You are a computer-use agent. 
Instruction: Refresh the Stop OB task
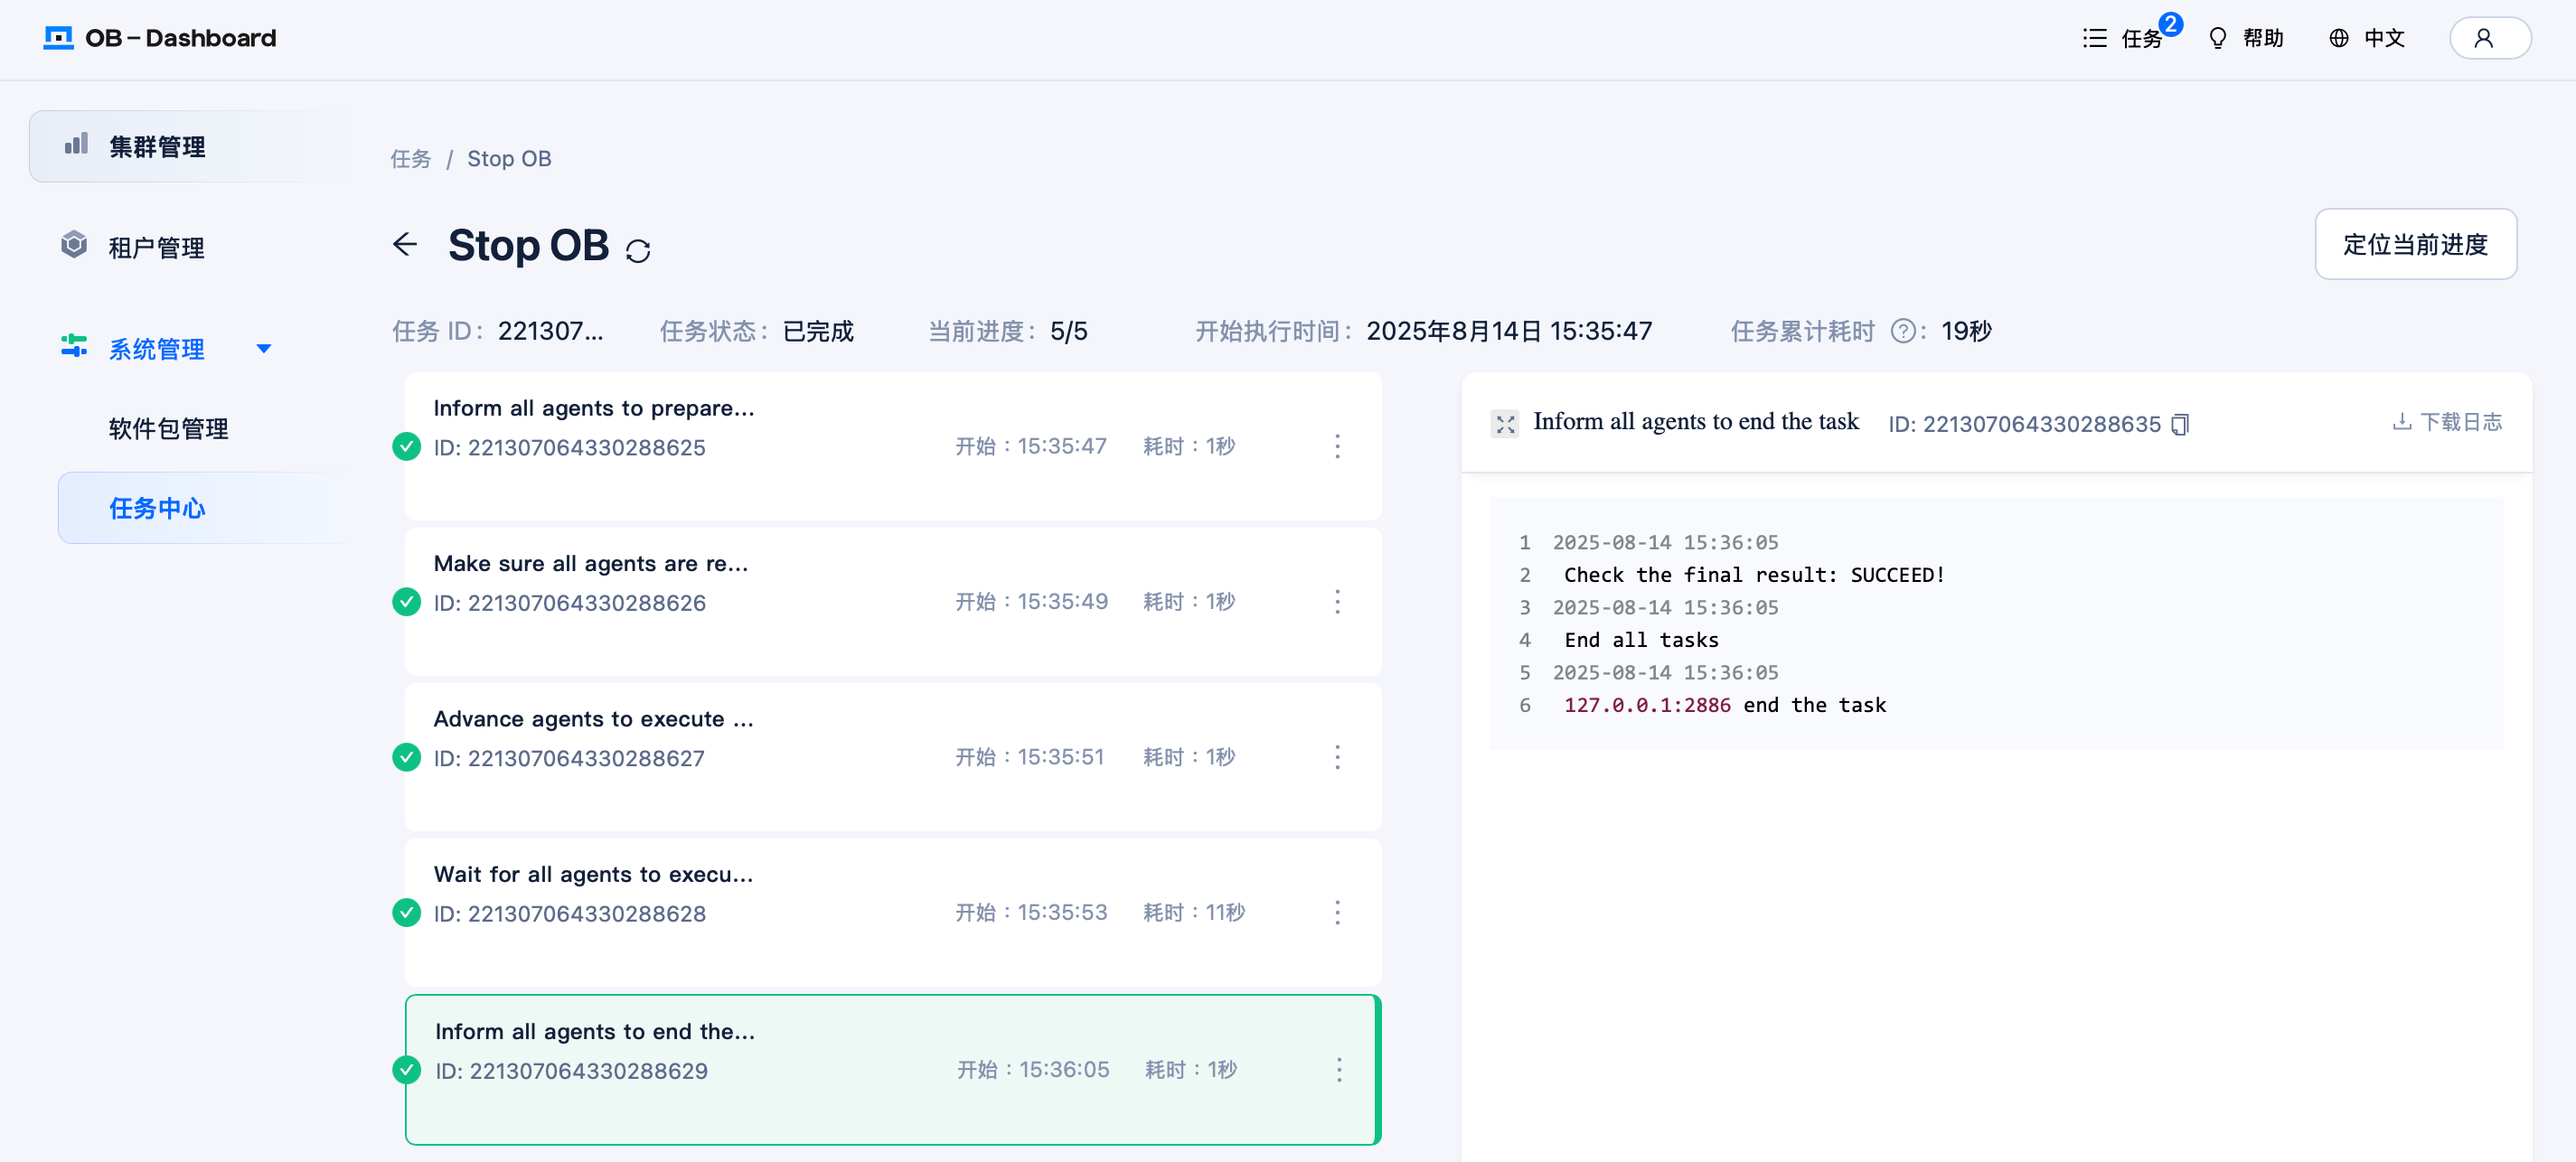coord(638,250)
